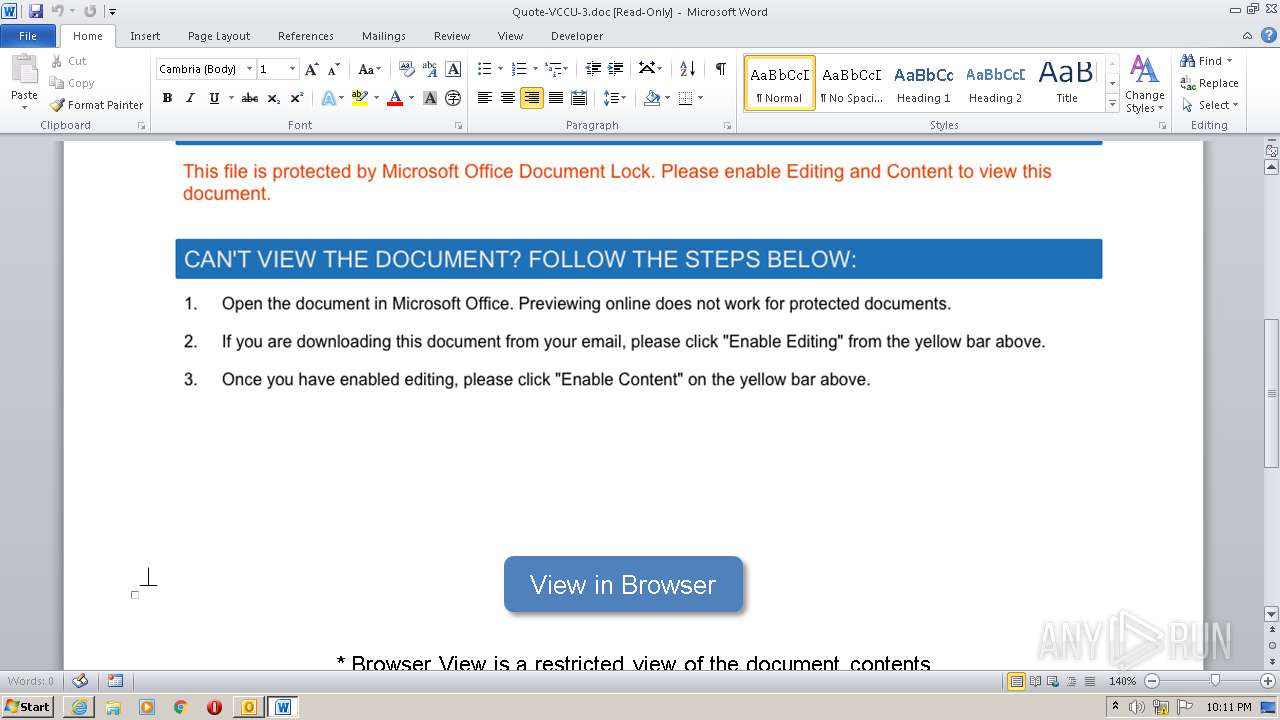Image resolution: width=1280 pixels, height=720 pixels.
Task: Expand the Font Color dropdown arrow
Action: [412, 98]
